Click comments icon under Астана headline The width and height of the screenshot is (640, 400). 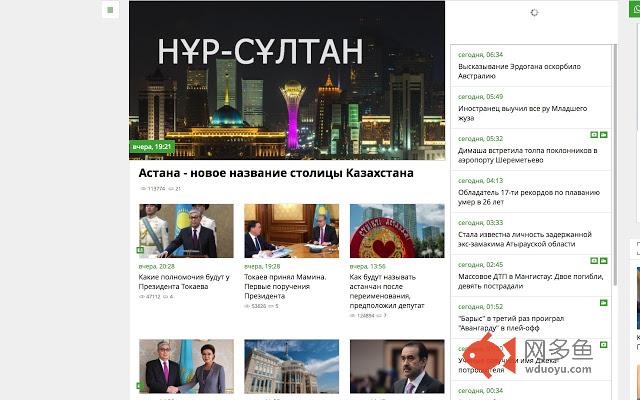click(x=171, y=189)
